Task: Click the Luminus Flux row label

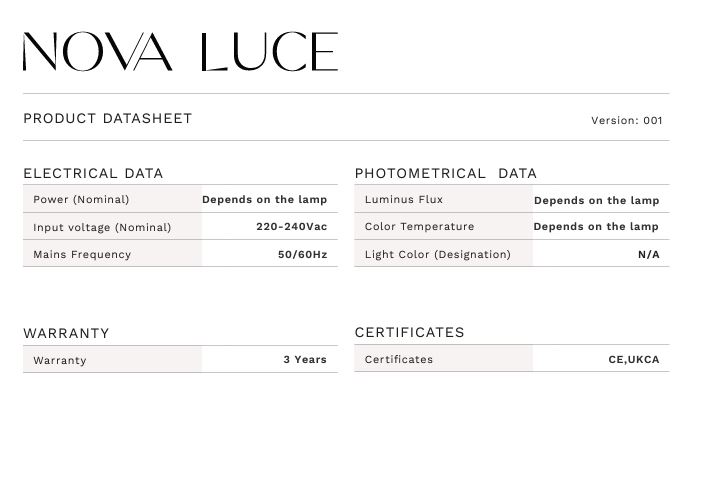Action: [404, 200]
